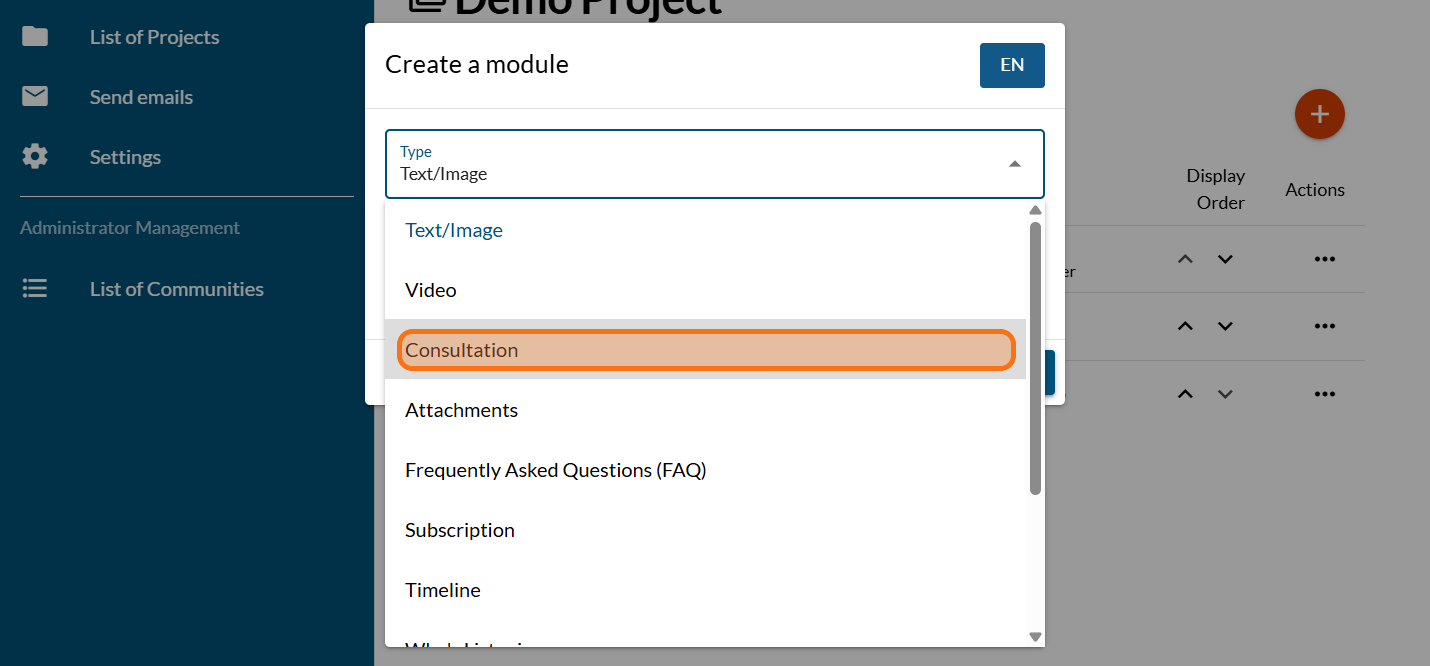
Task: Collapse the Type dropdown arrow
Action: click(1015, 164)
